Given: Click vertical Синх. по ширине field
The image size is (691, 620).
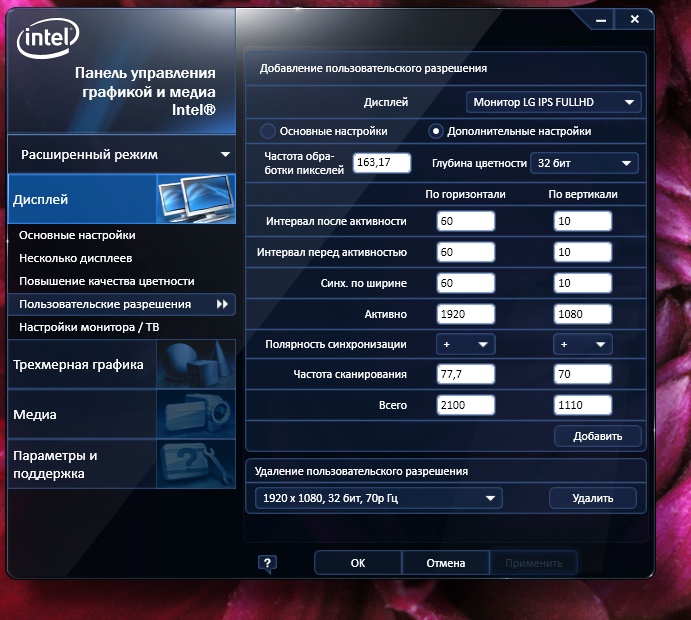Looking at the screenshot, I should (583, 283).
